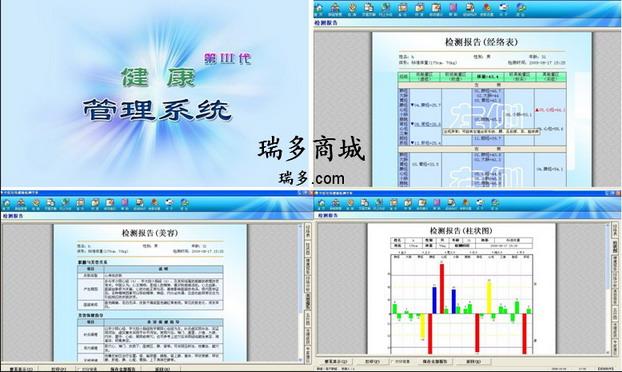The width and height of the screenshot is (622, 372).
Task: Click the vertical scrollbar in beauty report window
Action: (x=300, y=293)
